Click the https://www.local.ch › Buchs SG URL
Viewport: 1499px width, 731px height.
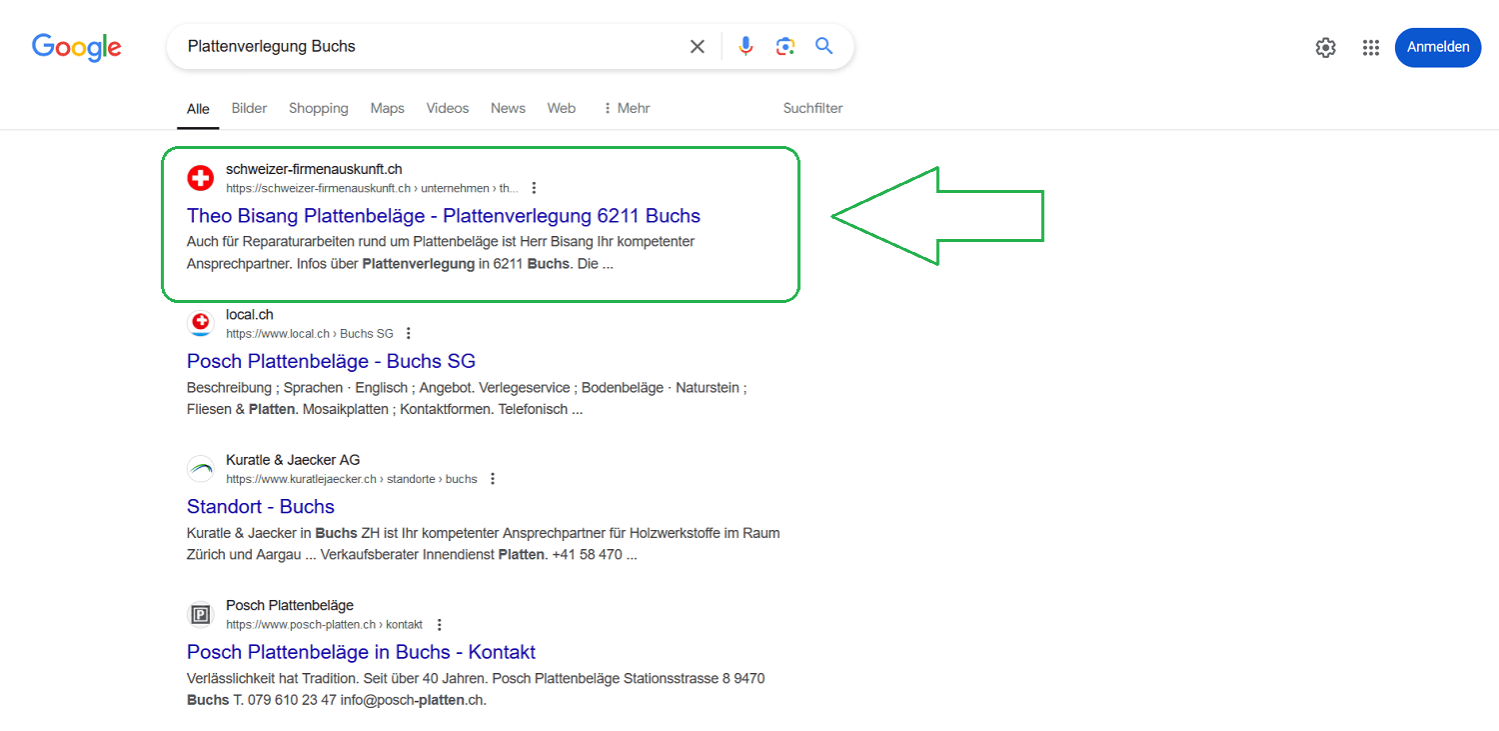309,334
